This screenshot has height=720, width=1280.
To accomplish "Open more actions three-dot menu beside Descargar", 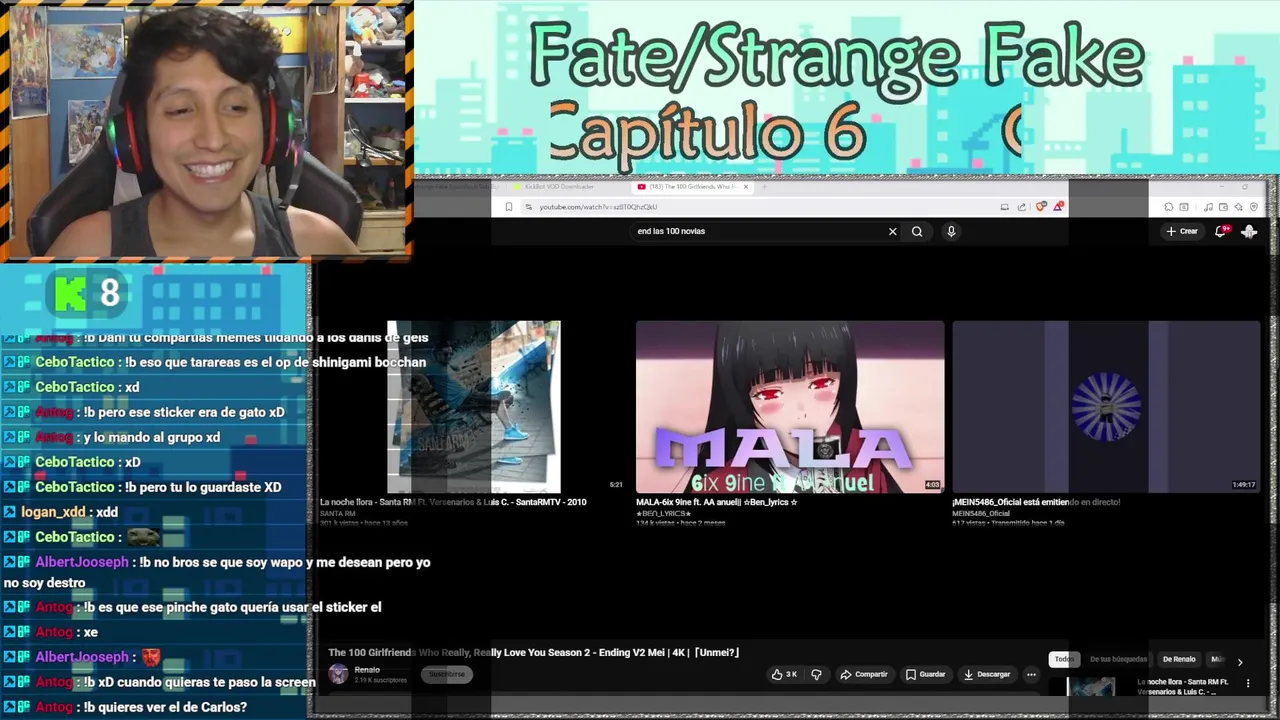I will [1031, 674].
